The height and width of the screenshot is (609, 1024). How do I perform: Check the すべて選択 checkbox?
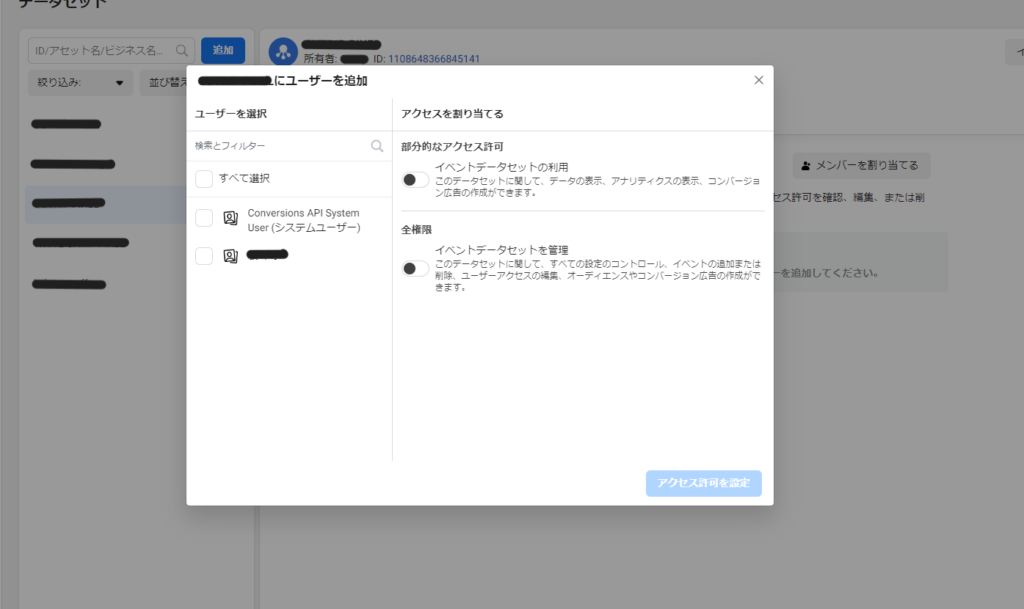(x=204, y=179)
